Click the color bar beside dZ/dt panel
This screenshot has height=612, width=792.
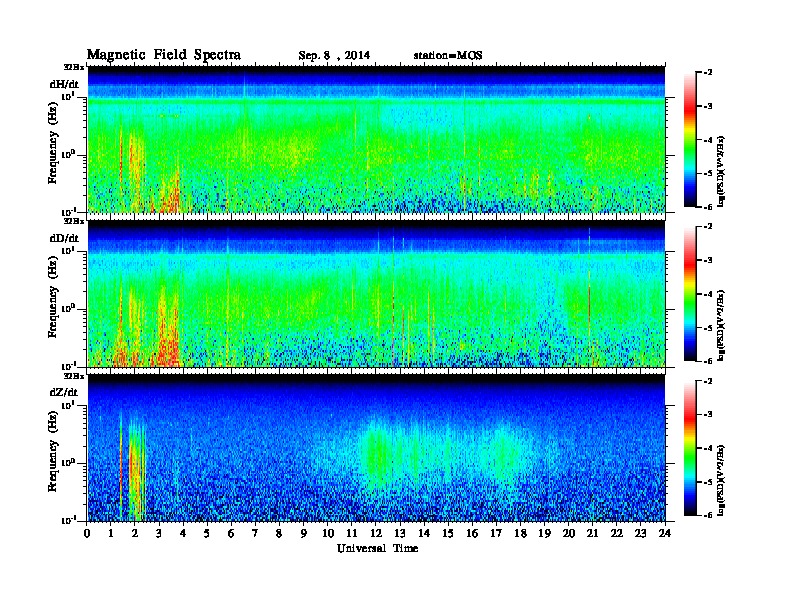(x=690, y=448)
